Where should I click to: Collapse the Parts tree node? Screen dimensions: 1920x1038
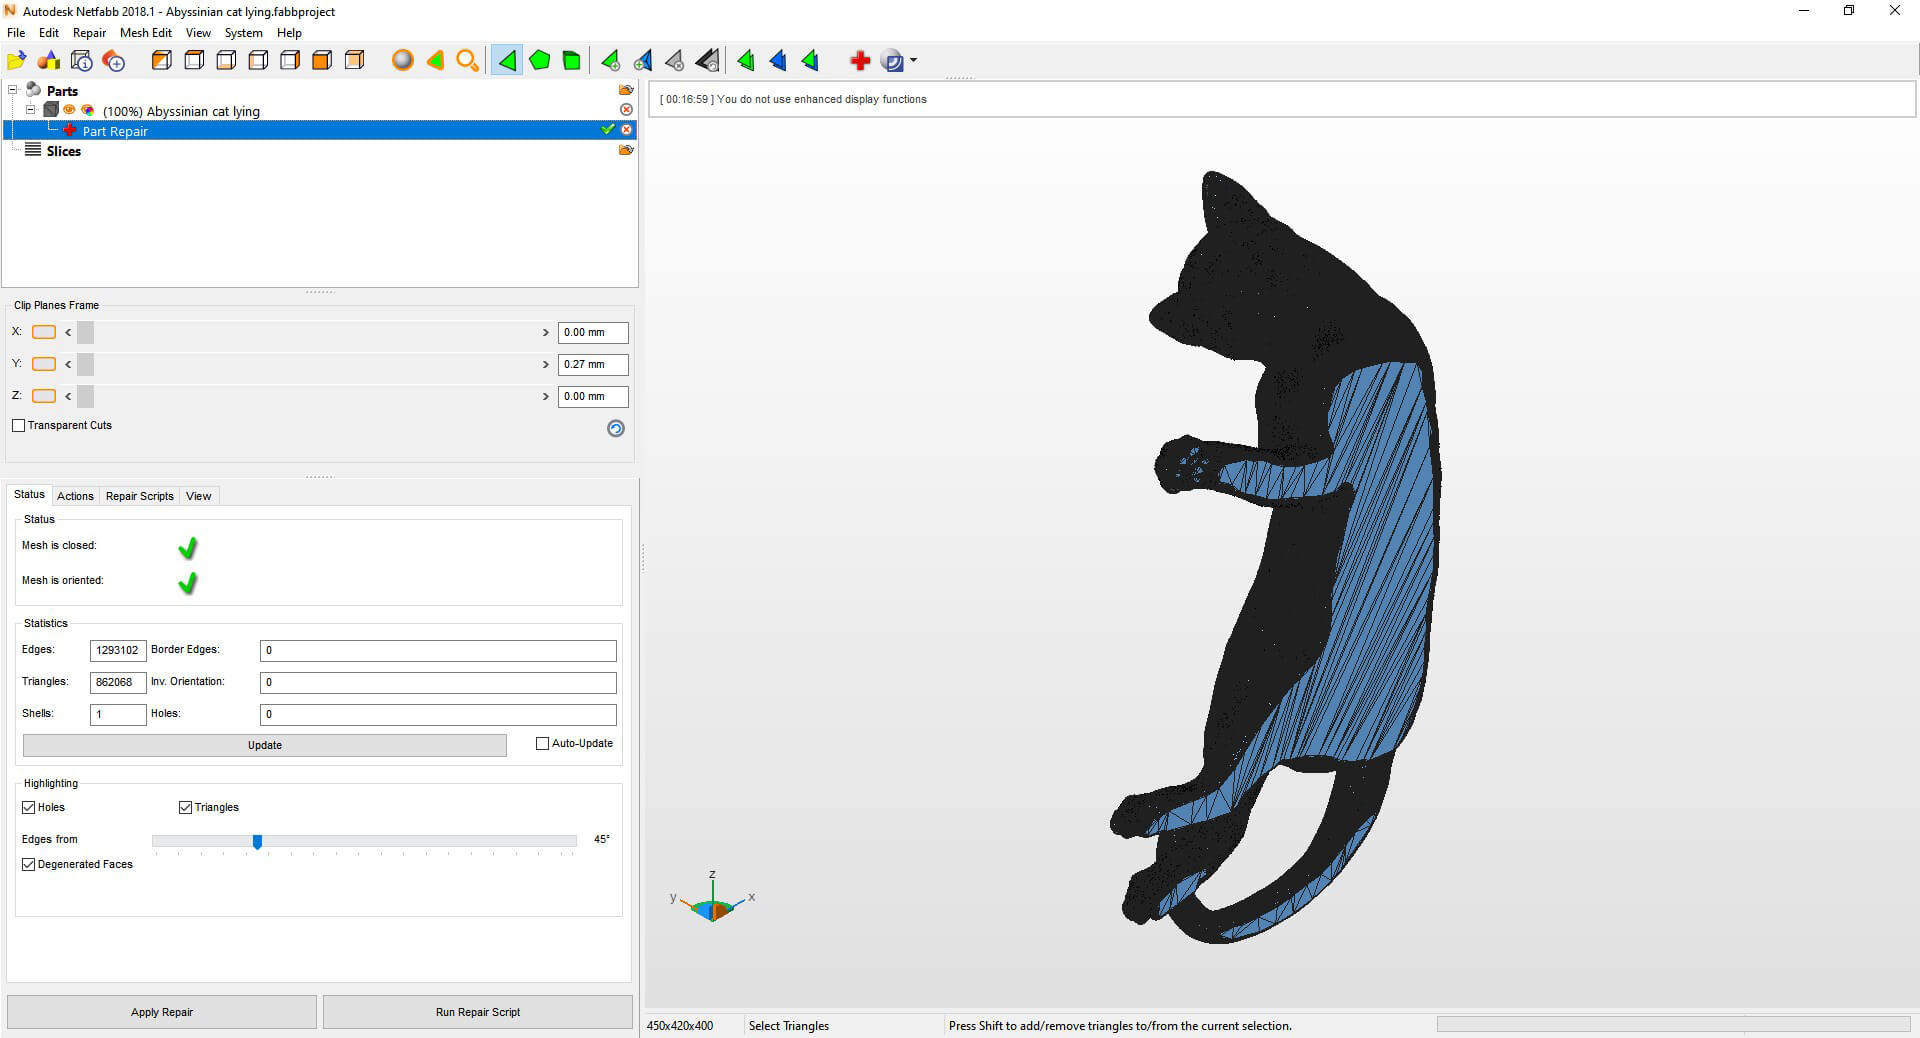pyautogui.click(x=13, y=90)
